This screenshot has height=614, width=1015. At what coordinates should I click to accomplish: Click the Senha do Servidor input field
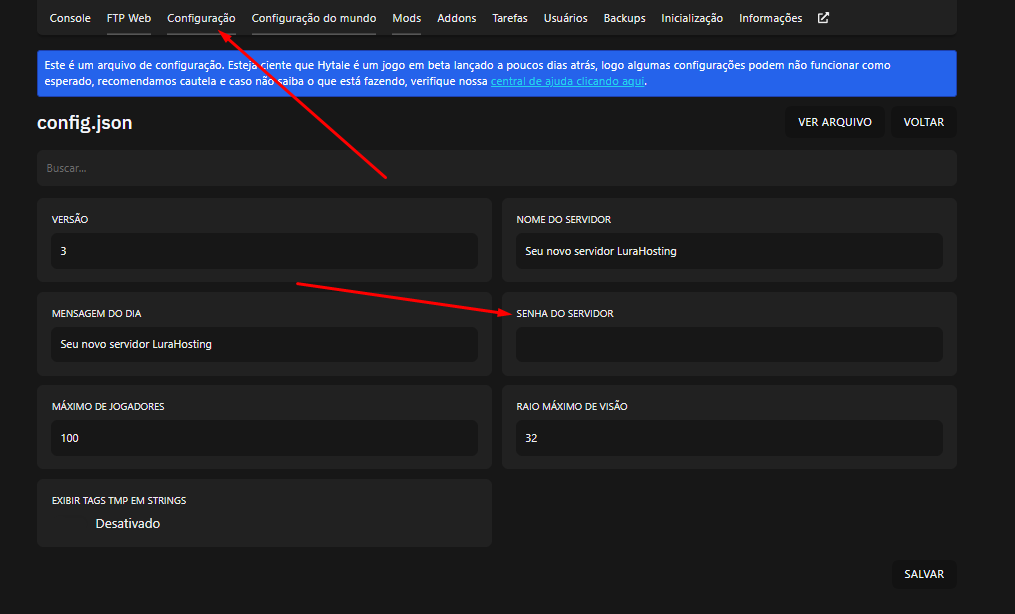coord(729,344)
